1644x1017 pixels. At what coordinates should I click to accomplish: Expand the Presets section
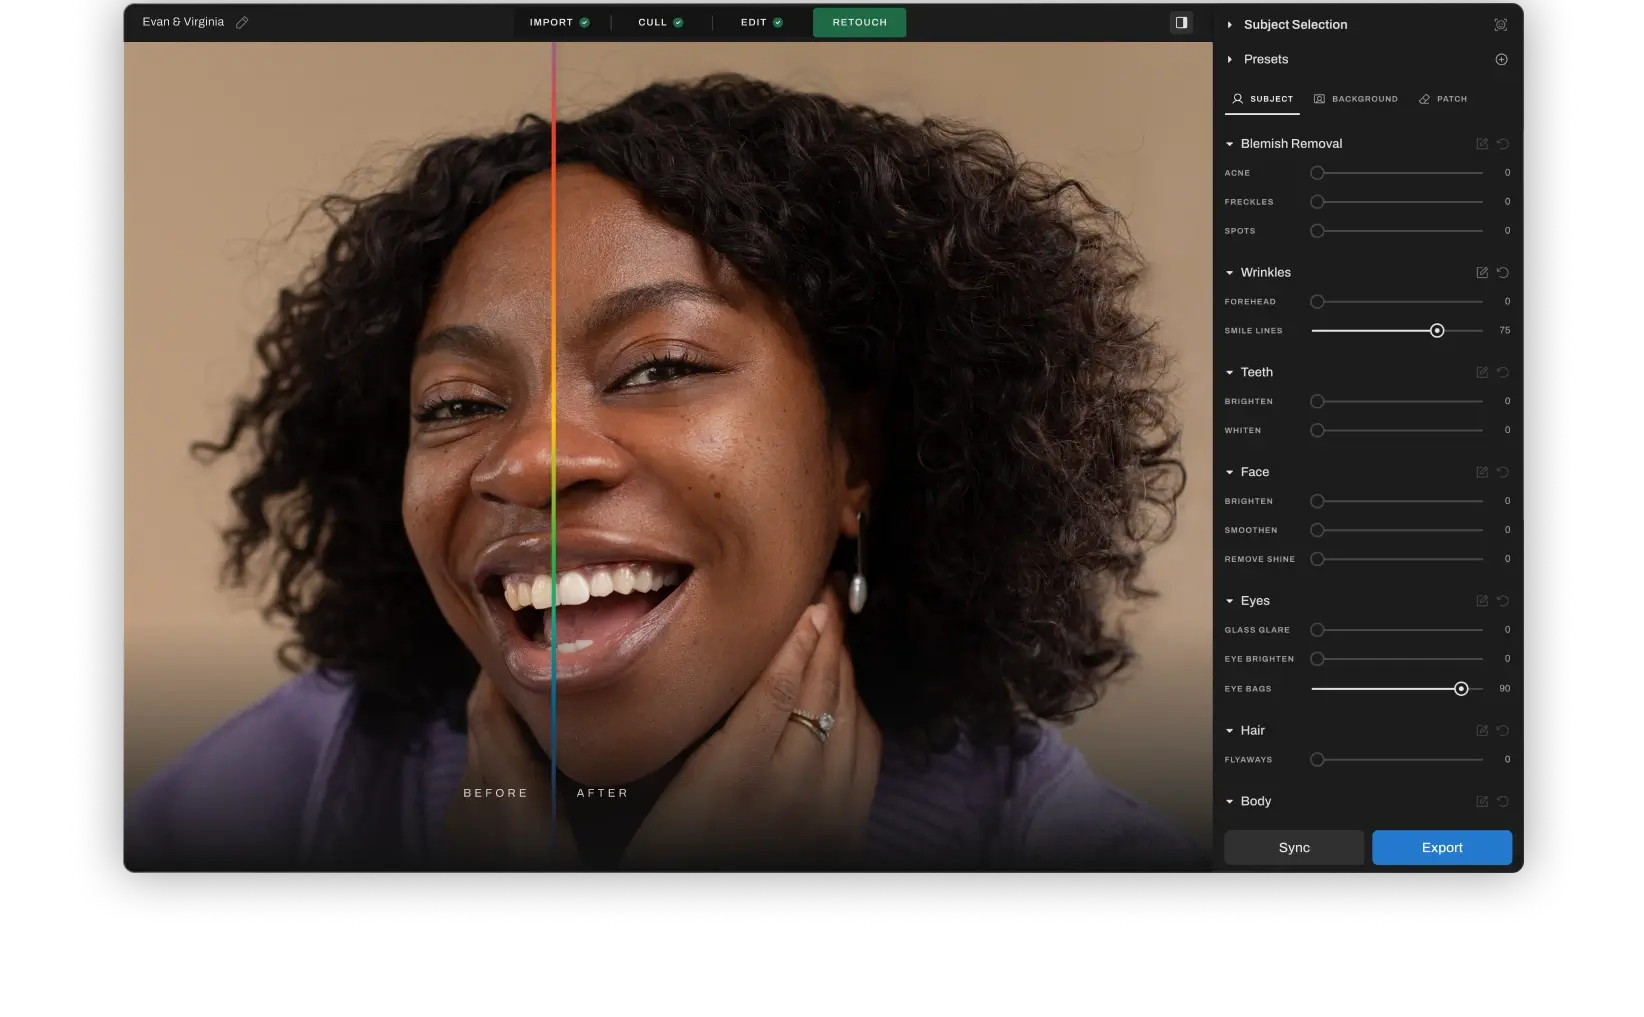tap(1230, 60)
